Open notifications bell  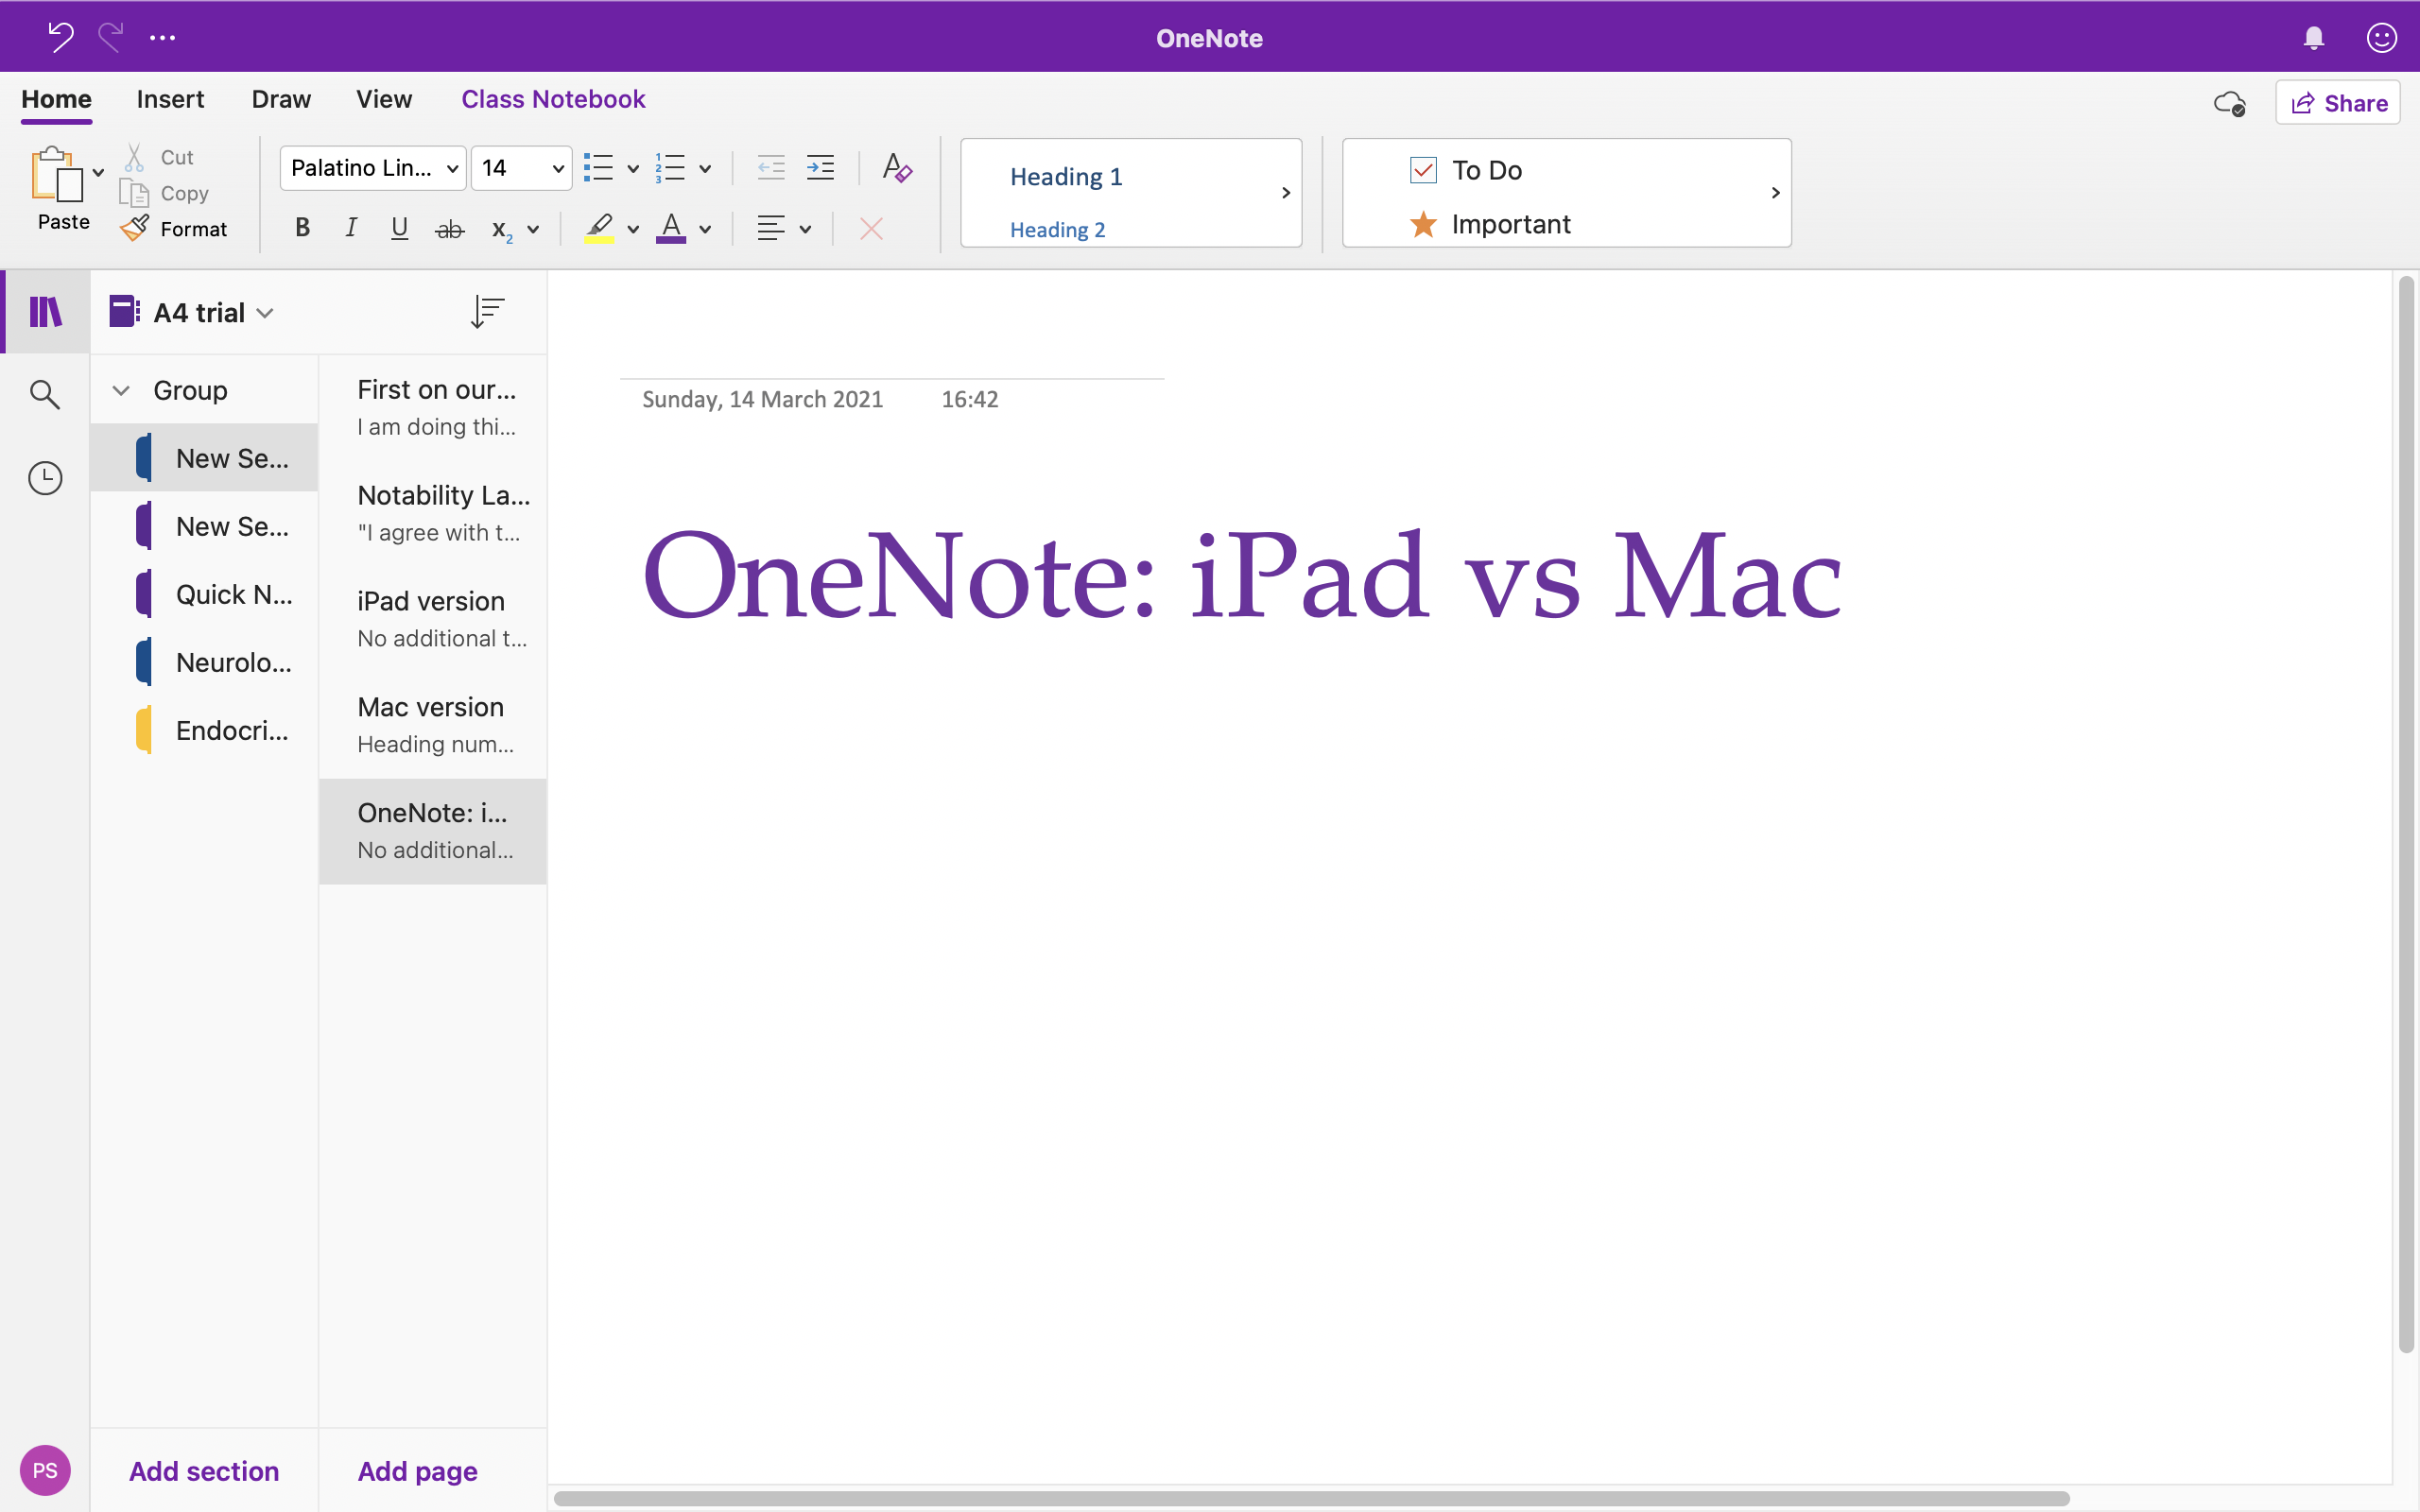2314,38
